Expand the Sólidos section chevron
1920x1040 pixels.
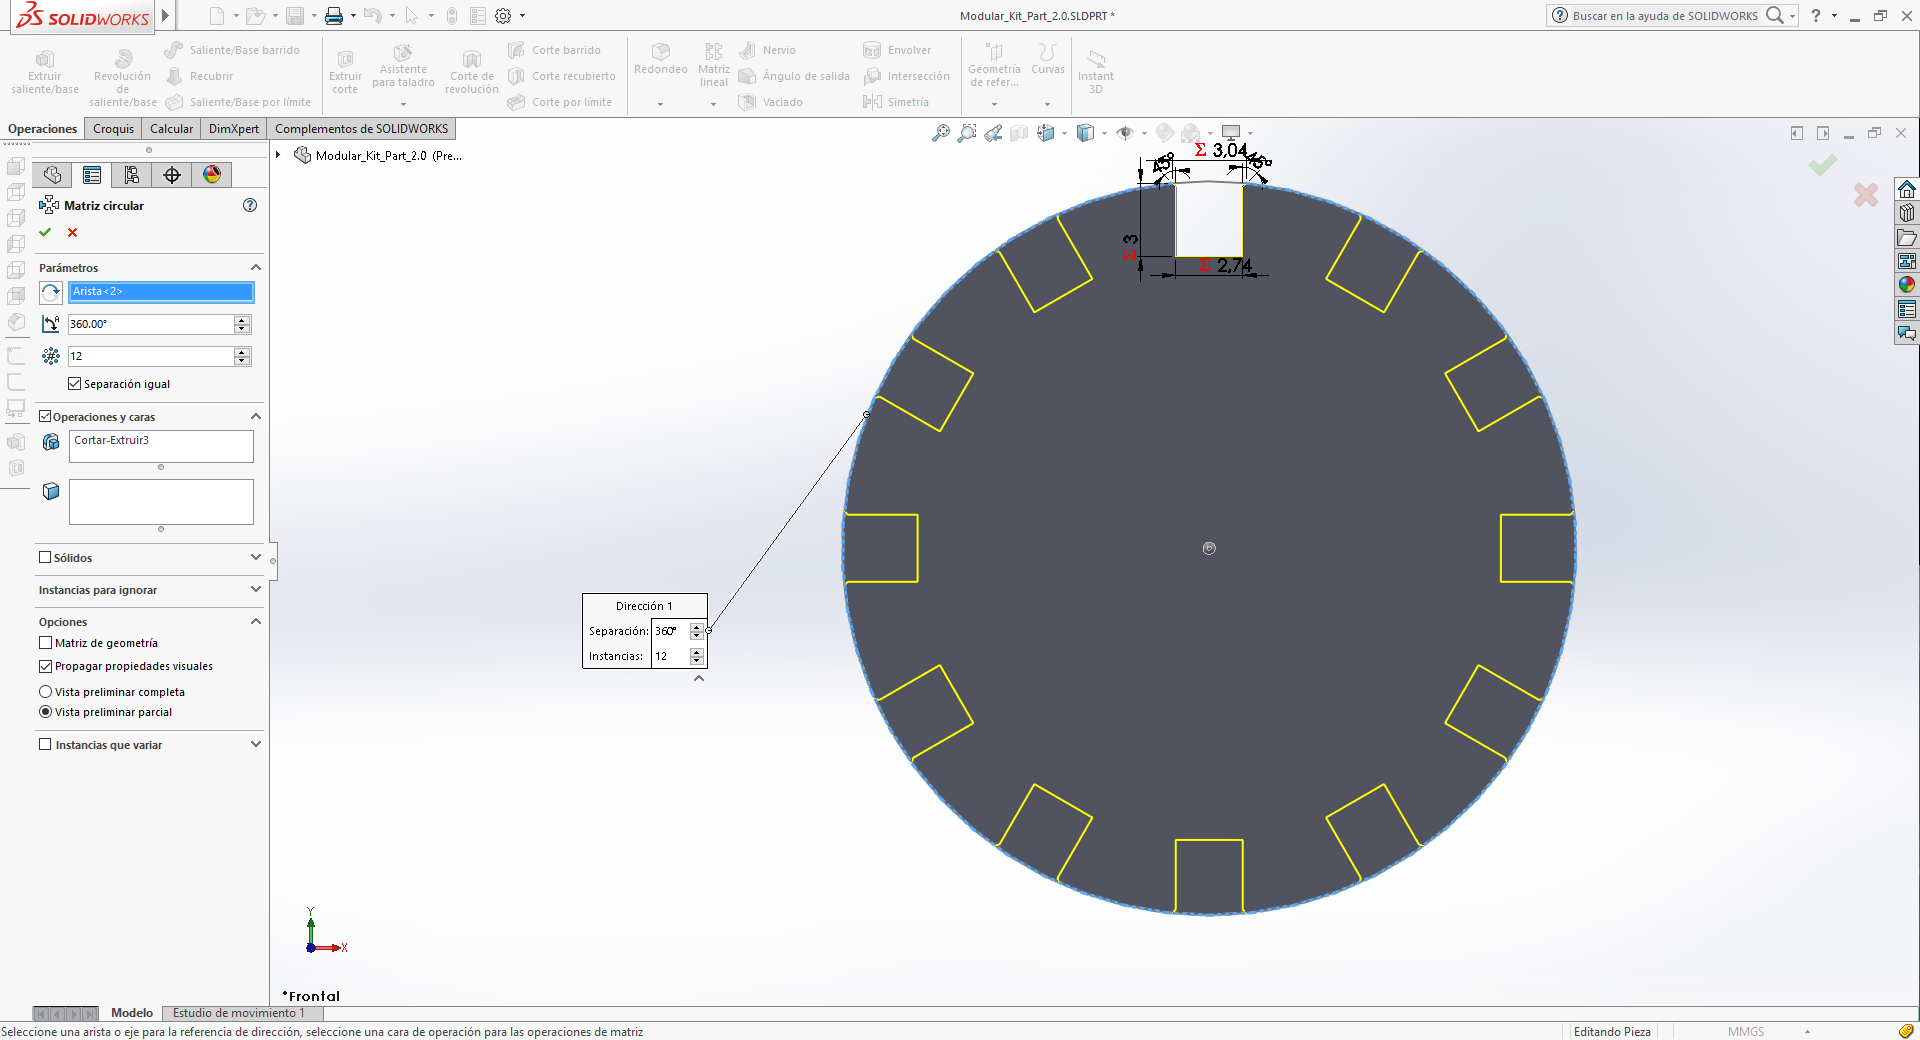pos(256,557)
